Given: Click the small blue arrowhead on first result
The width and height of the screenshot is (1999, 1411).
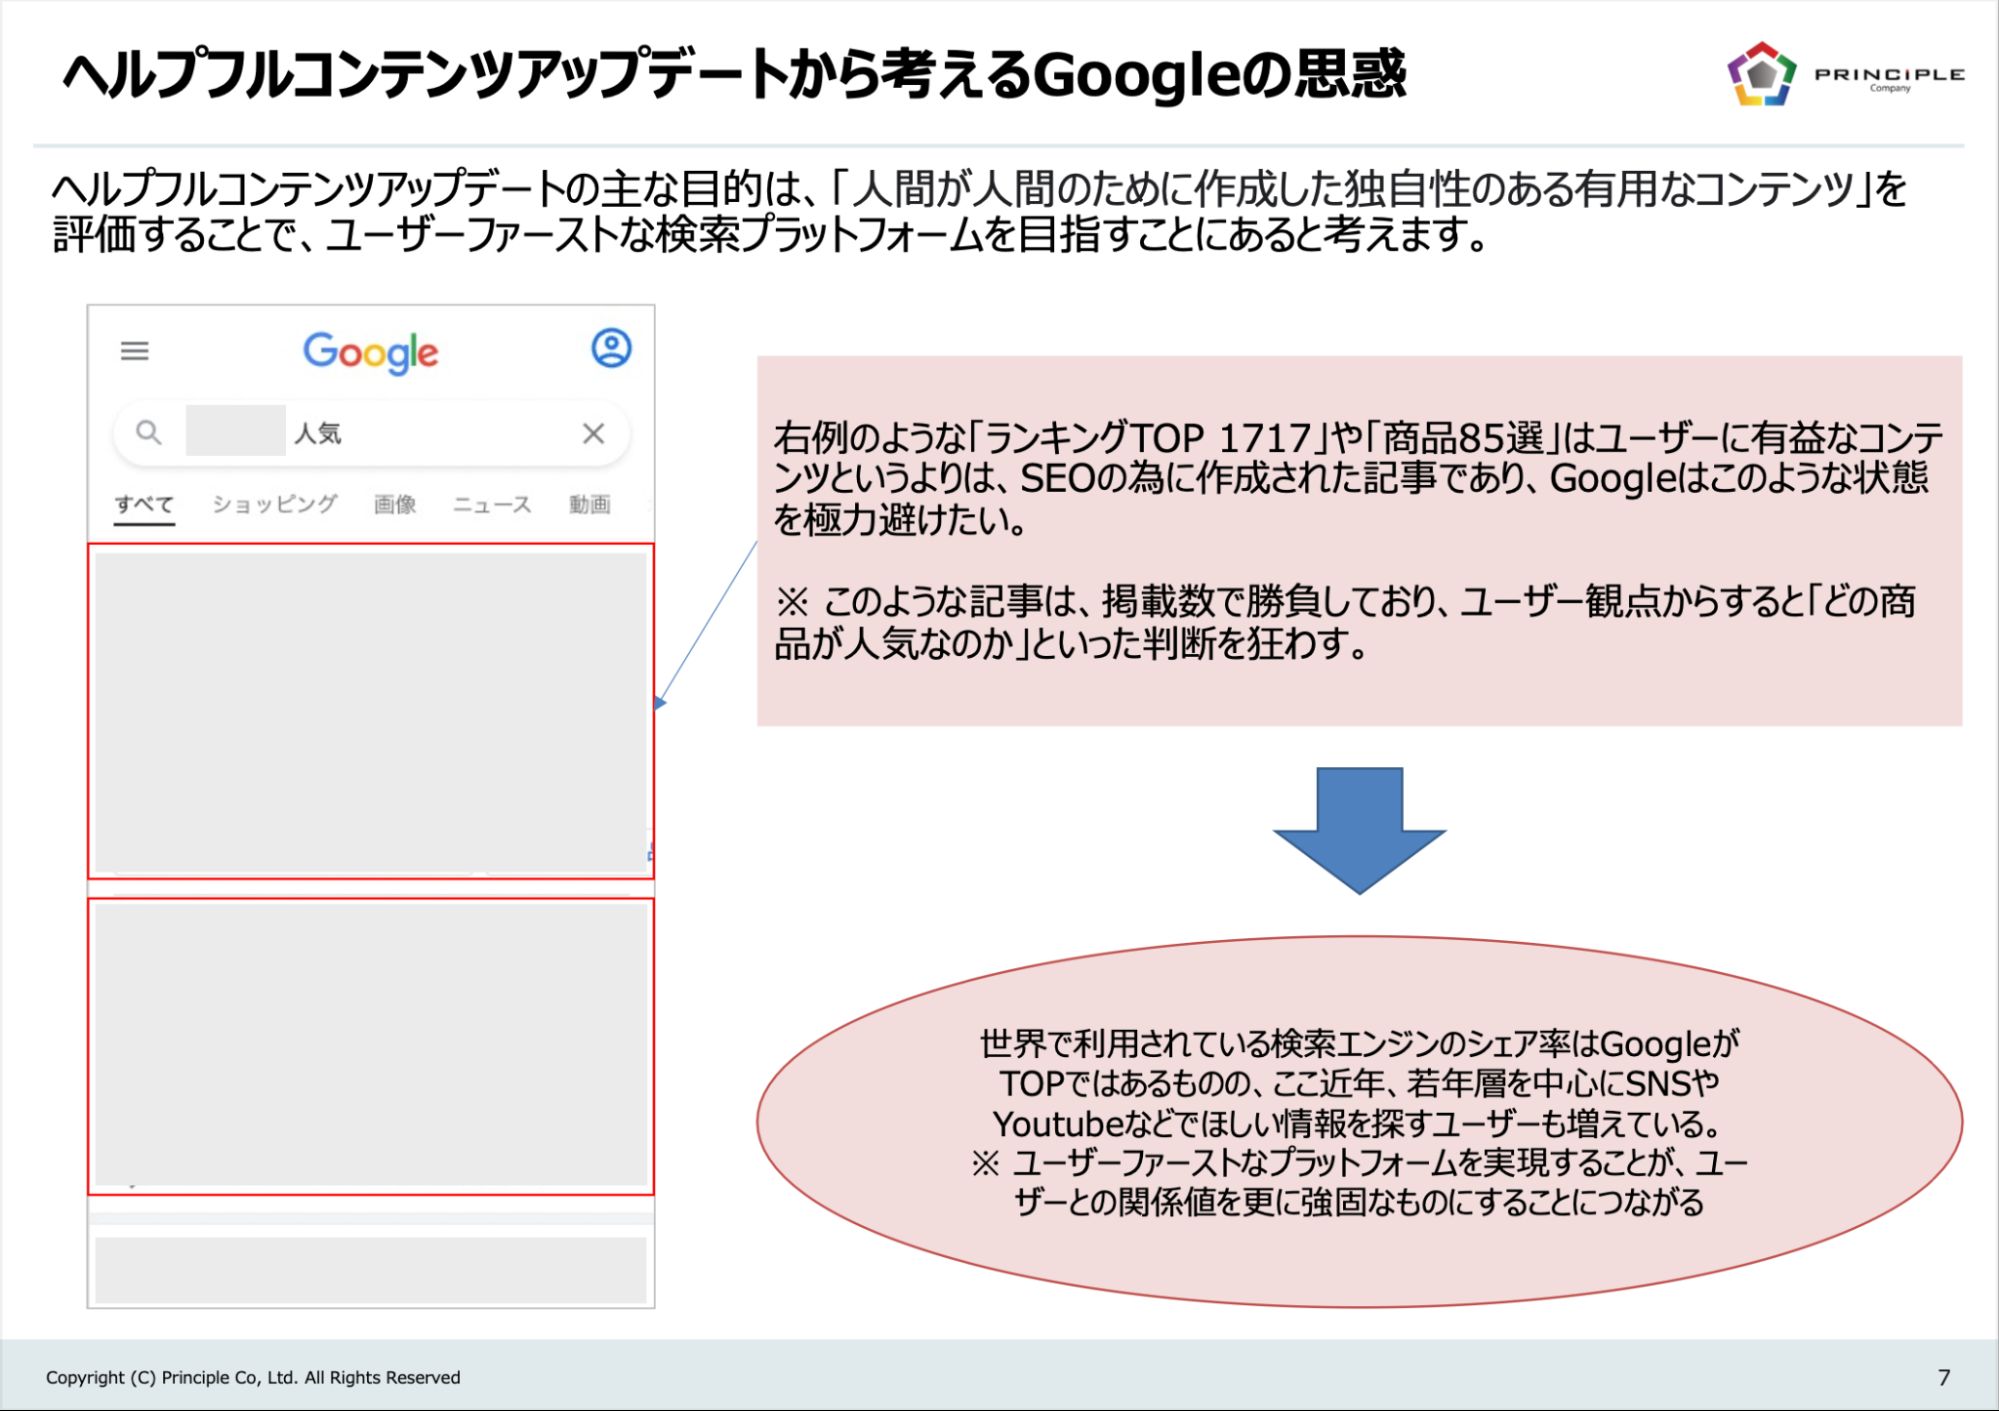Looking at the screenshot, I should click(659, 703).
